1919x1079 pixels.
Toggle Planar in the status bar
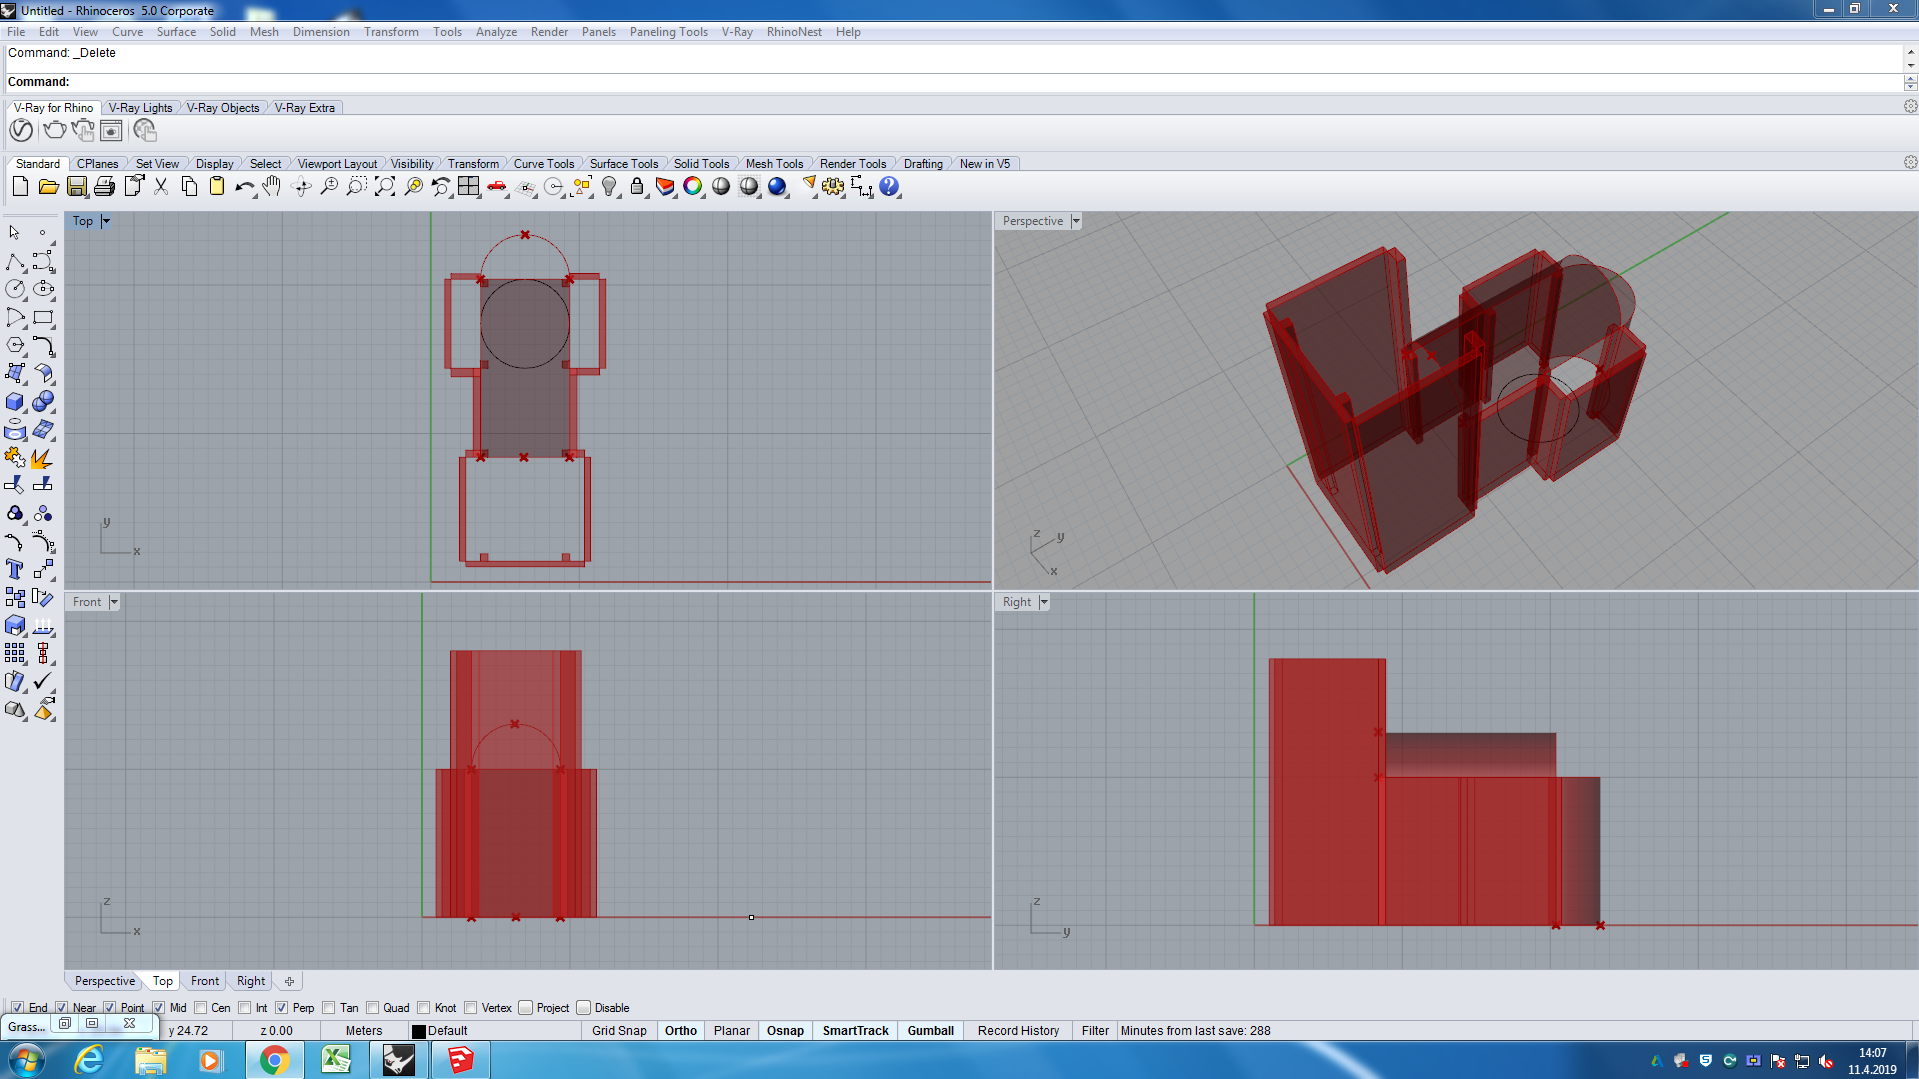(x=732, y=1031)
